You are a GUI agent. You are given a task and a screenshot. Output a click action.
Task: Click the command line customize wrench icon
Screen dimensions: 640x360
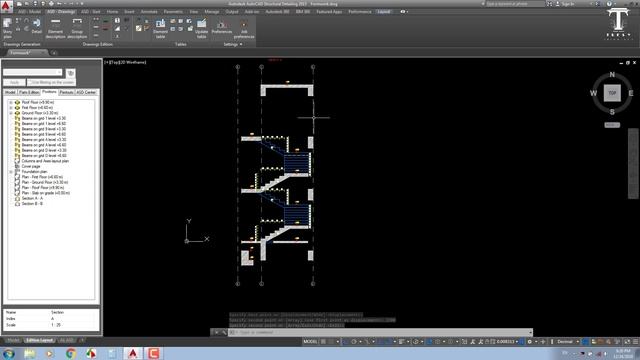(224, 332)
